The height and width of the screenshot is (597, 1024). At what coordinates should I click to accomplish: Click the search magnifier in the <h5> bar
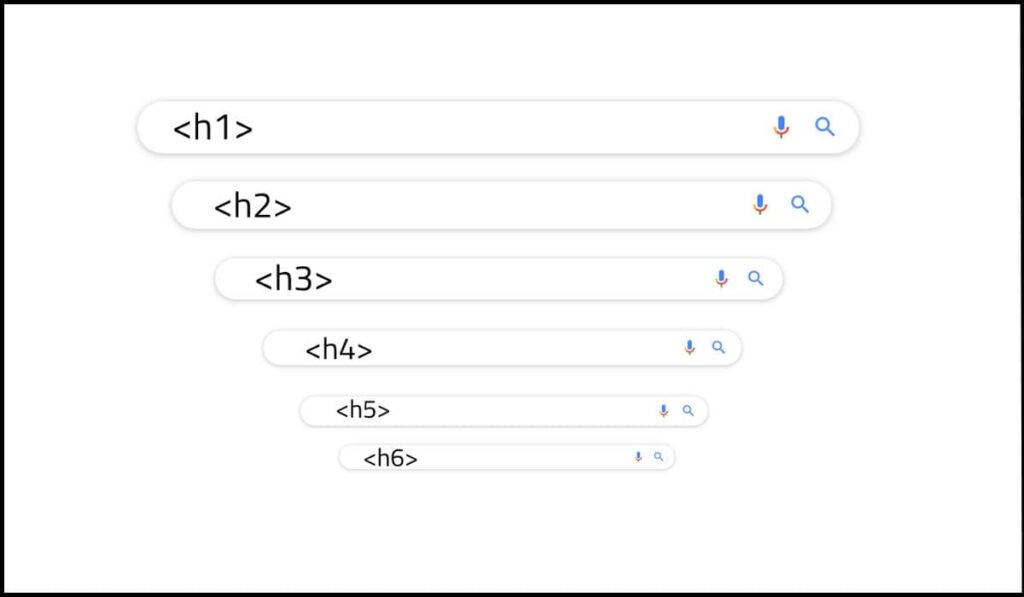coord(688,410)
